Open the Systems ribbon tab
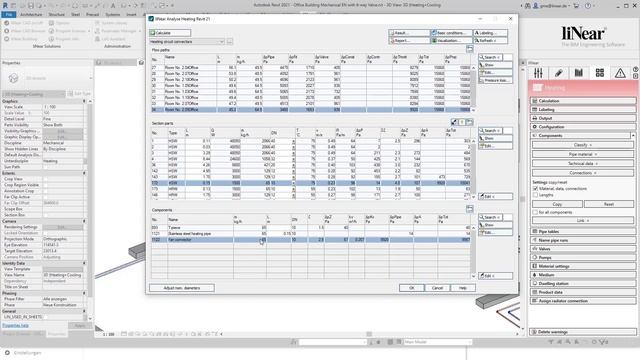 click(x=113, y=14)
